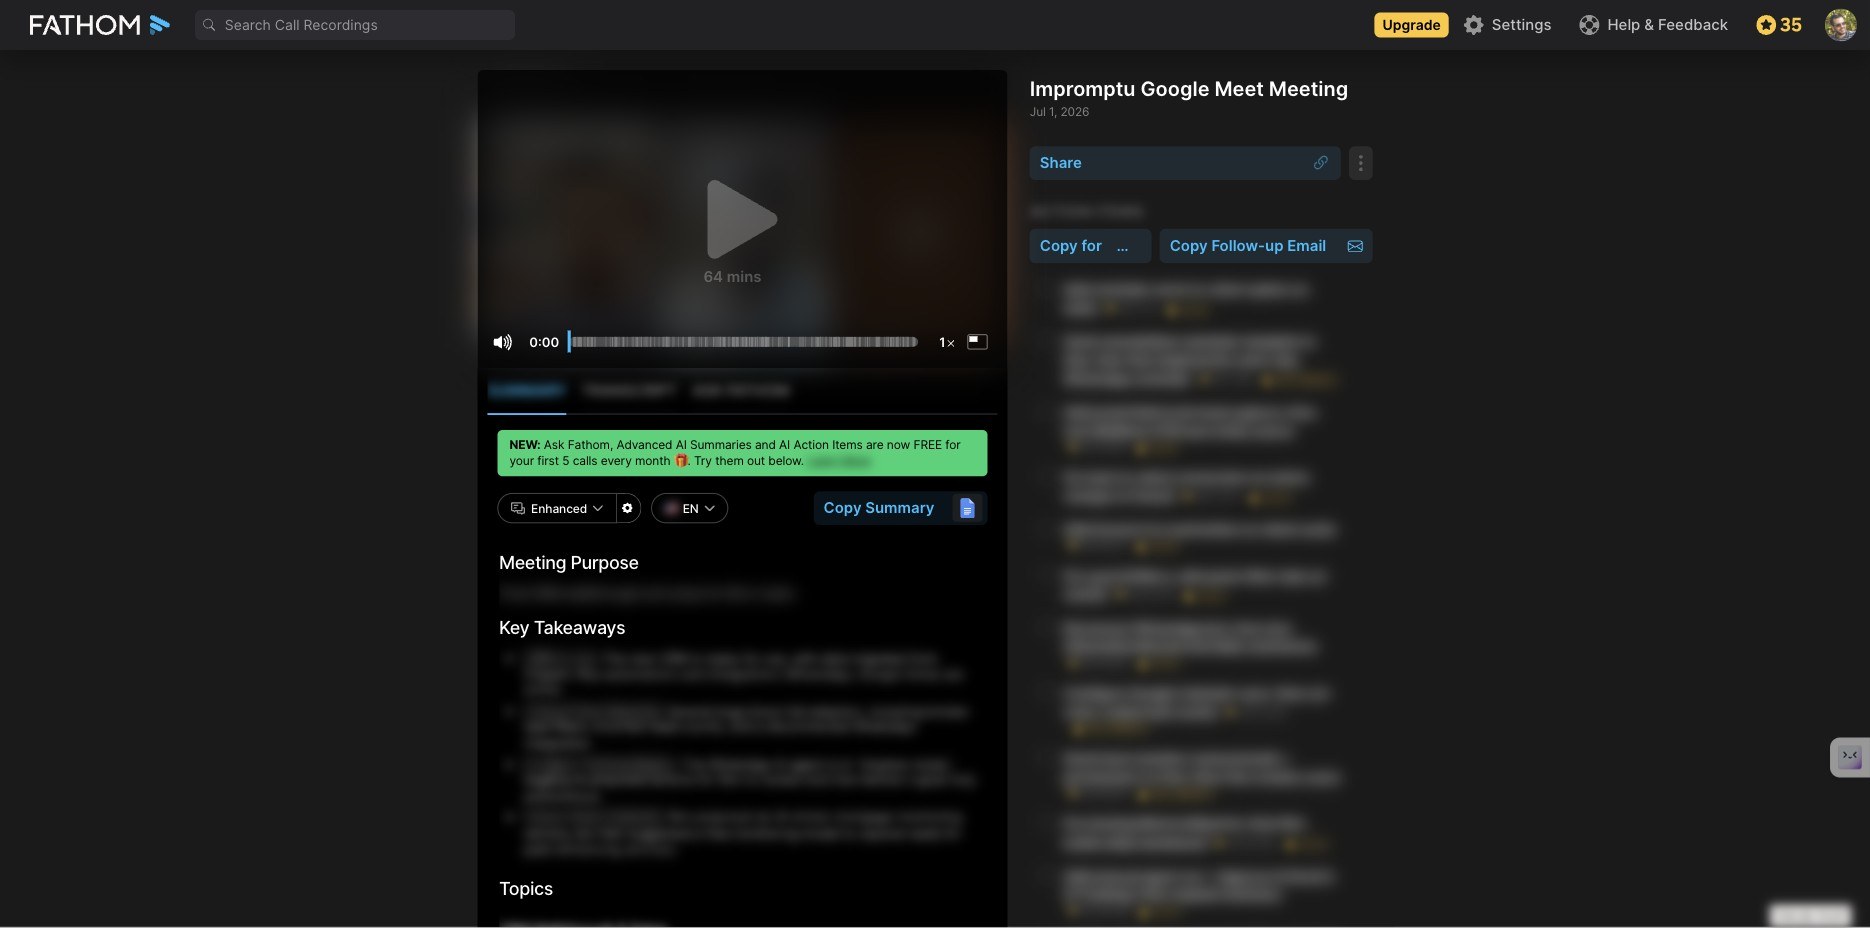Click the video progress timeline bar

(x=743, y=342)
